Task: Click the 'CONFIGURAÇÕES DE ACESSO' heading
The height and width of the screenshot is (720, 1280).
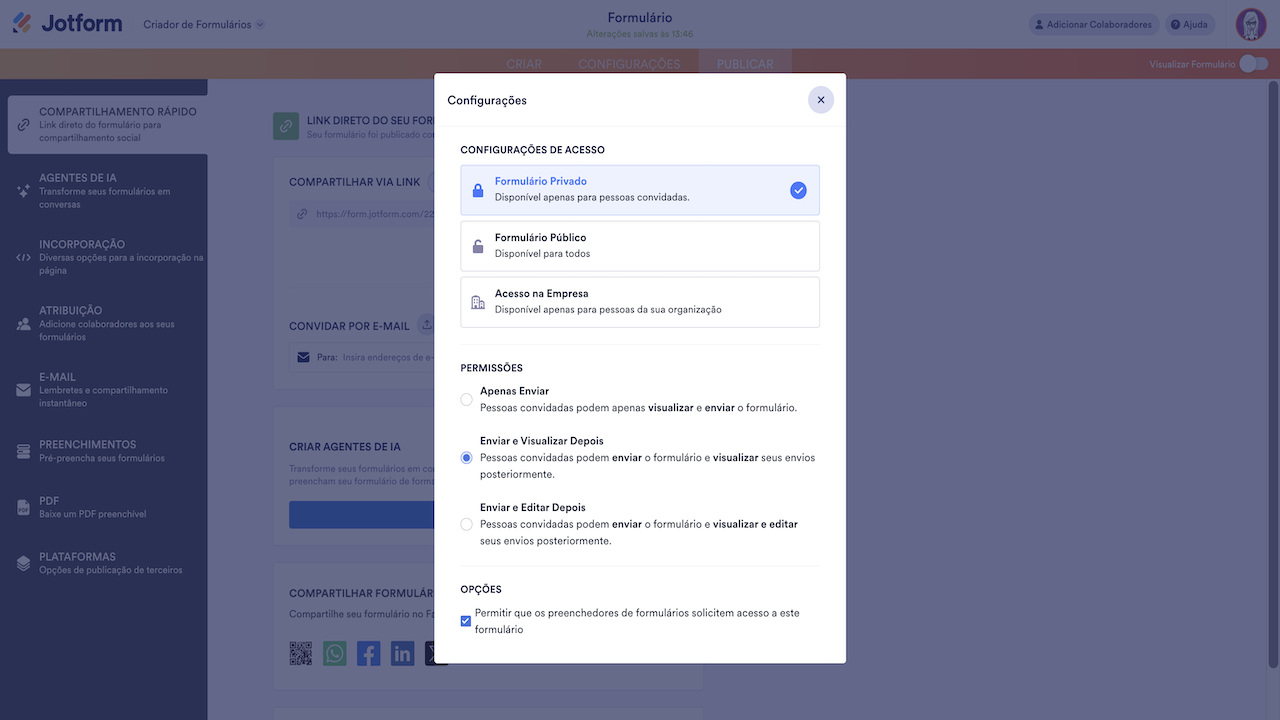Action: click(x=533, y=150)
